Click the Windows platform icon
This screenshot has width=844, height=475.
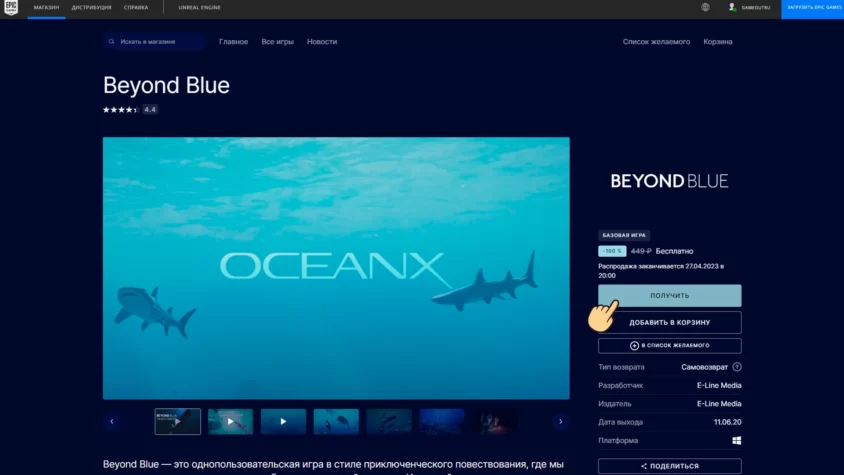tap(736, 441)
